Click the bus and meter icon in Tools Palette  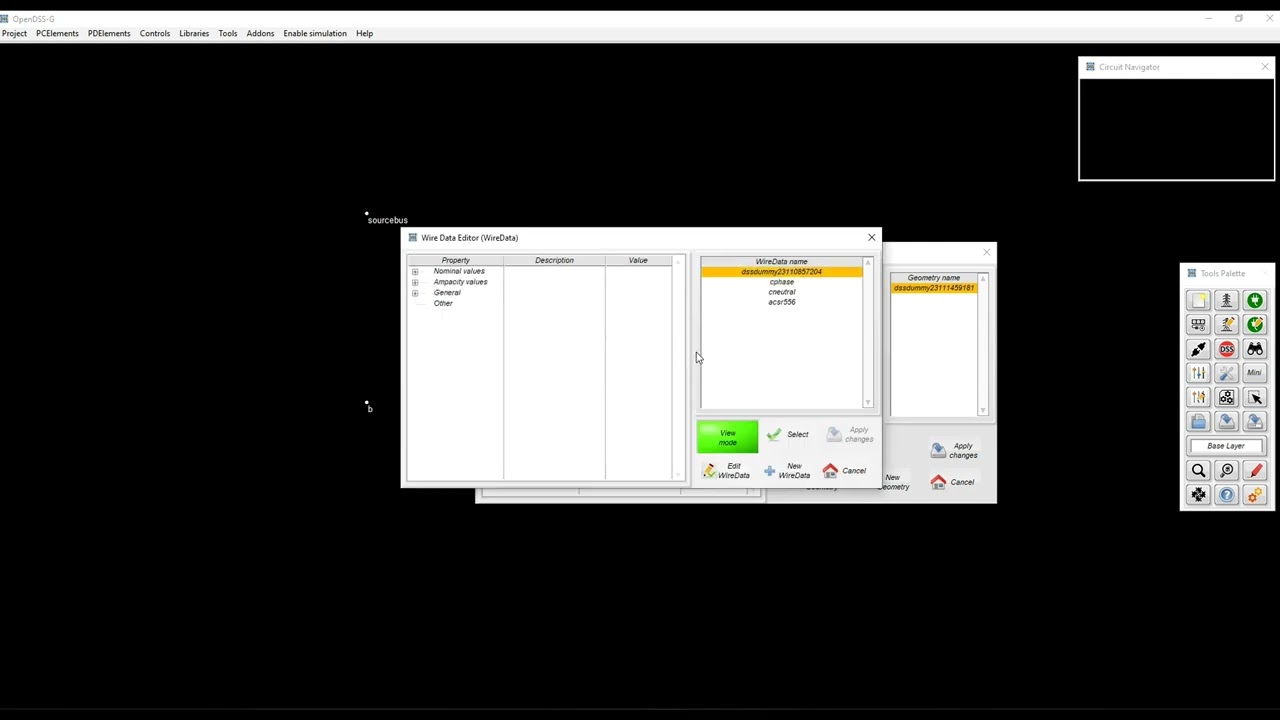point(1198,325)
